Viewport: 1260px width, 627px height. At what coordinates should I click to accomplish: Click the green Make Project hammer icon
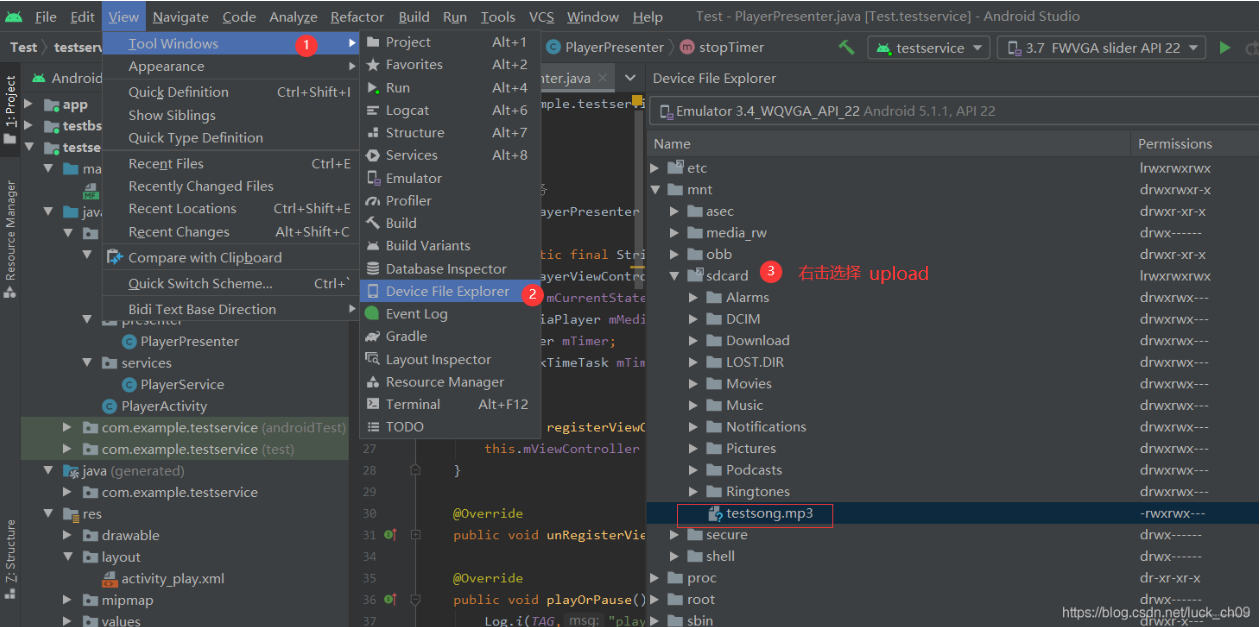pyautogui.click(x=846, y=47)
